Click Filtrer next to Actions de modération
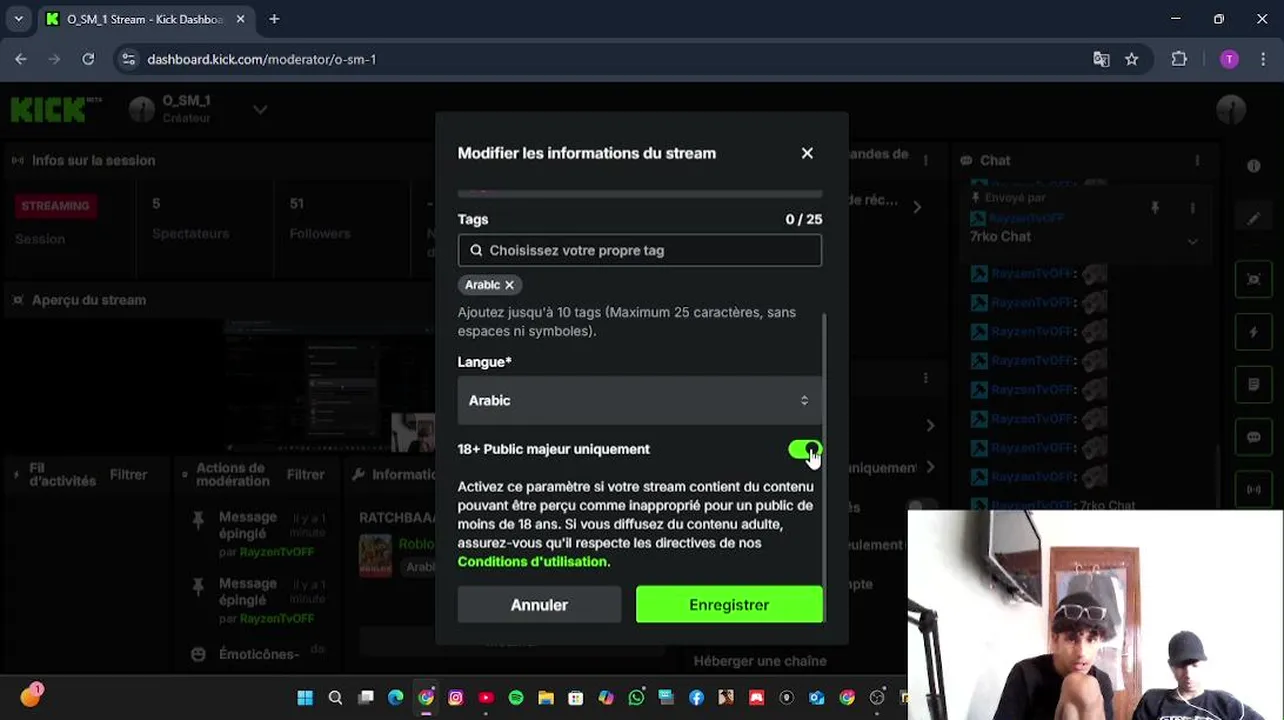This screenshot has height=720, width=1284. coord(305,475)
